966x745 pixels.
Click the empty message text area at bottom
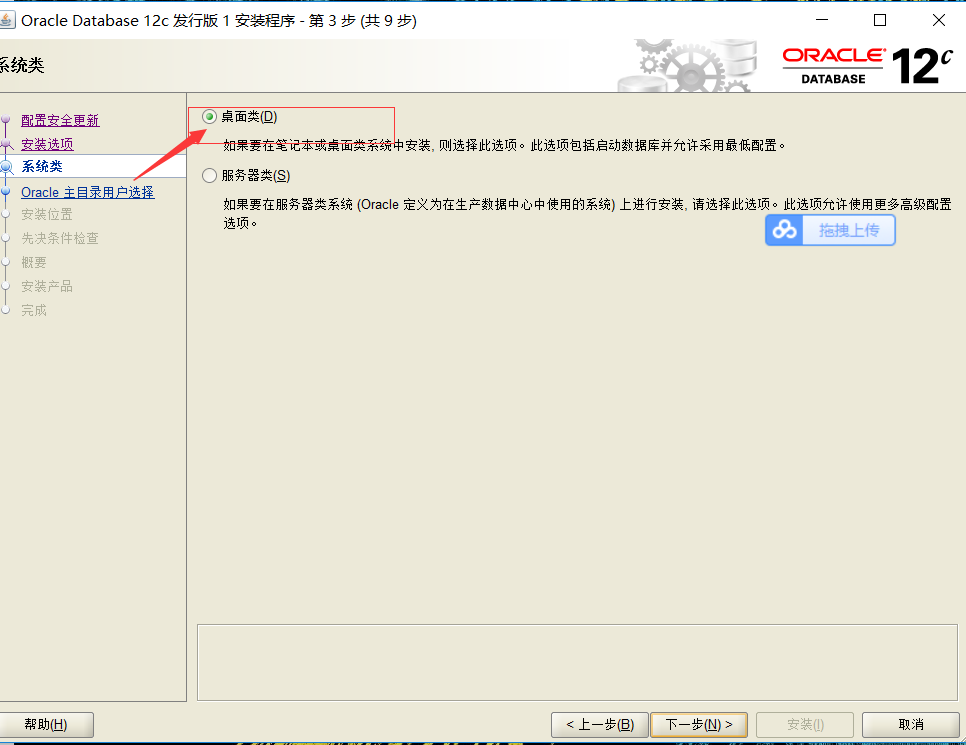[577, 662]
